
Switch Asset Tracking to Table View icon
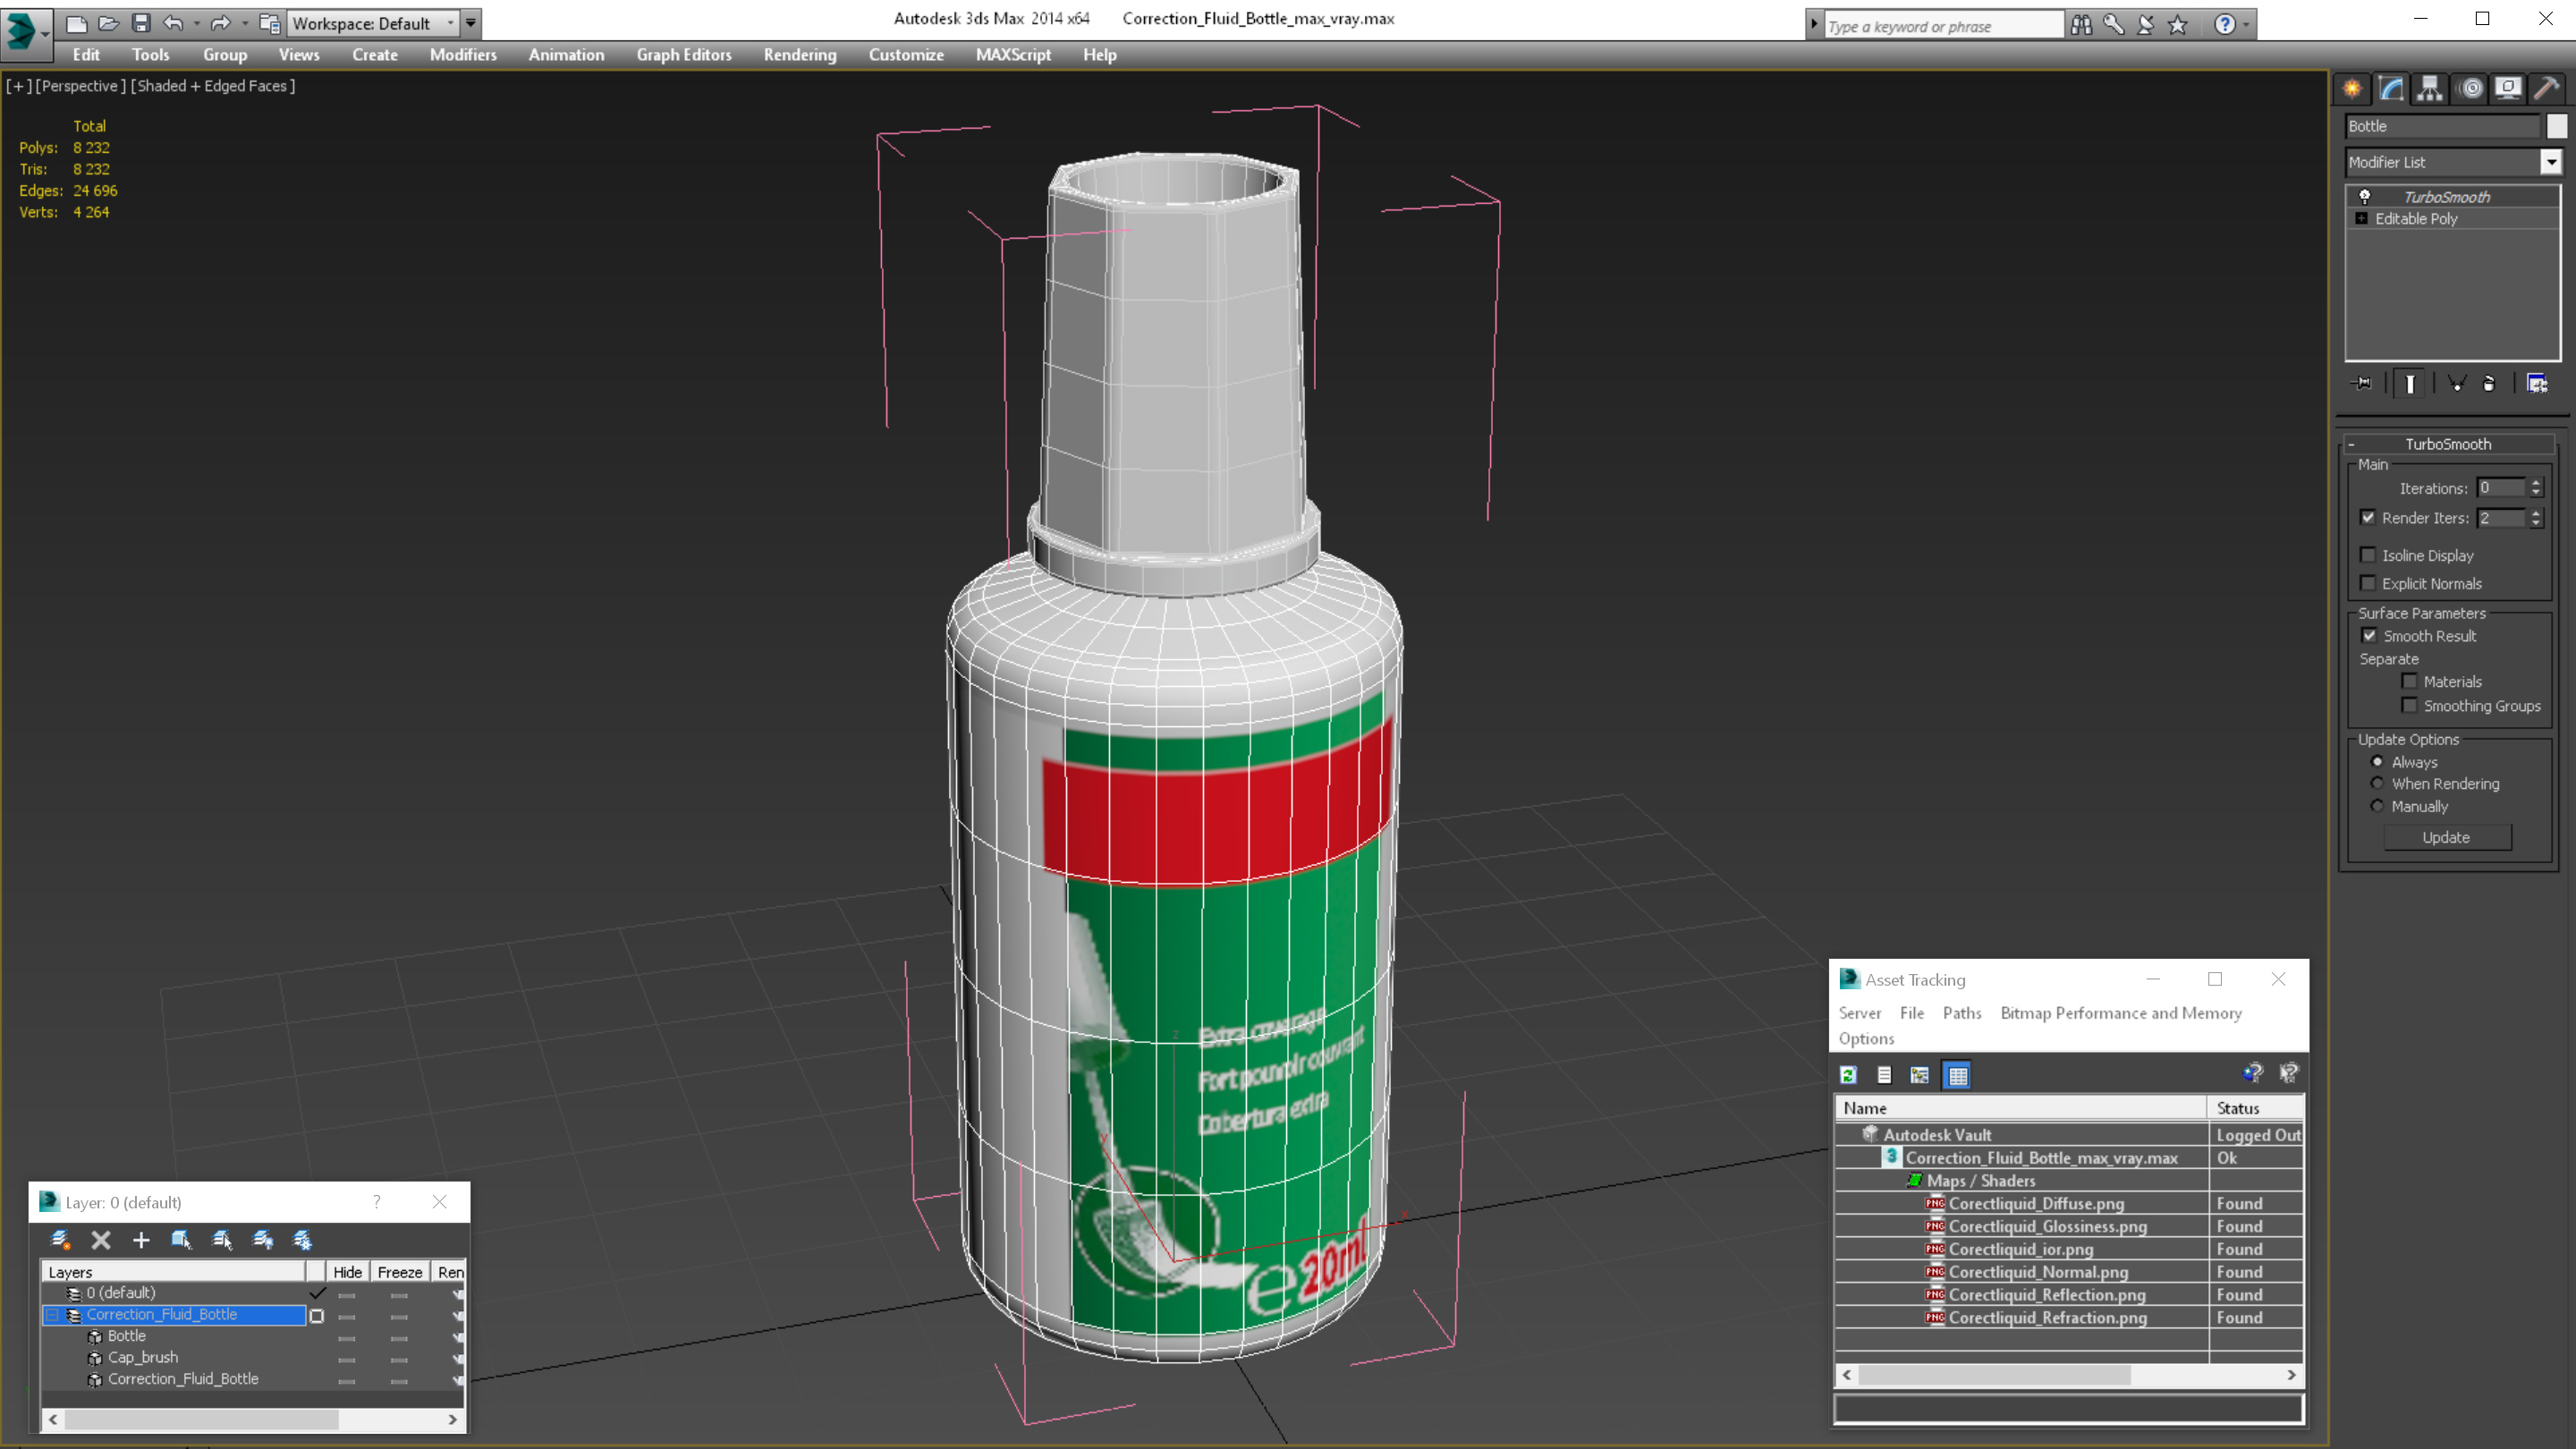click(x=1957, y=1075)
